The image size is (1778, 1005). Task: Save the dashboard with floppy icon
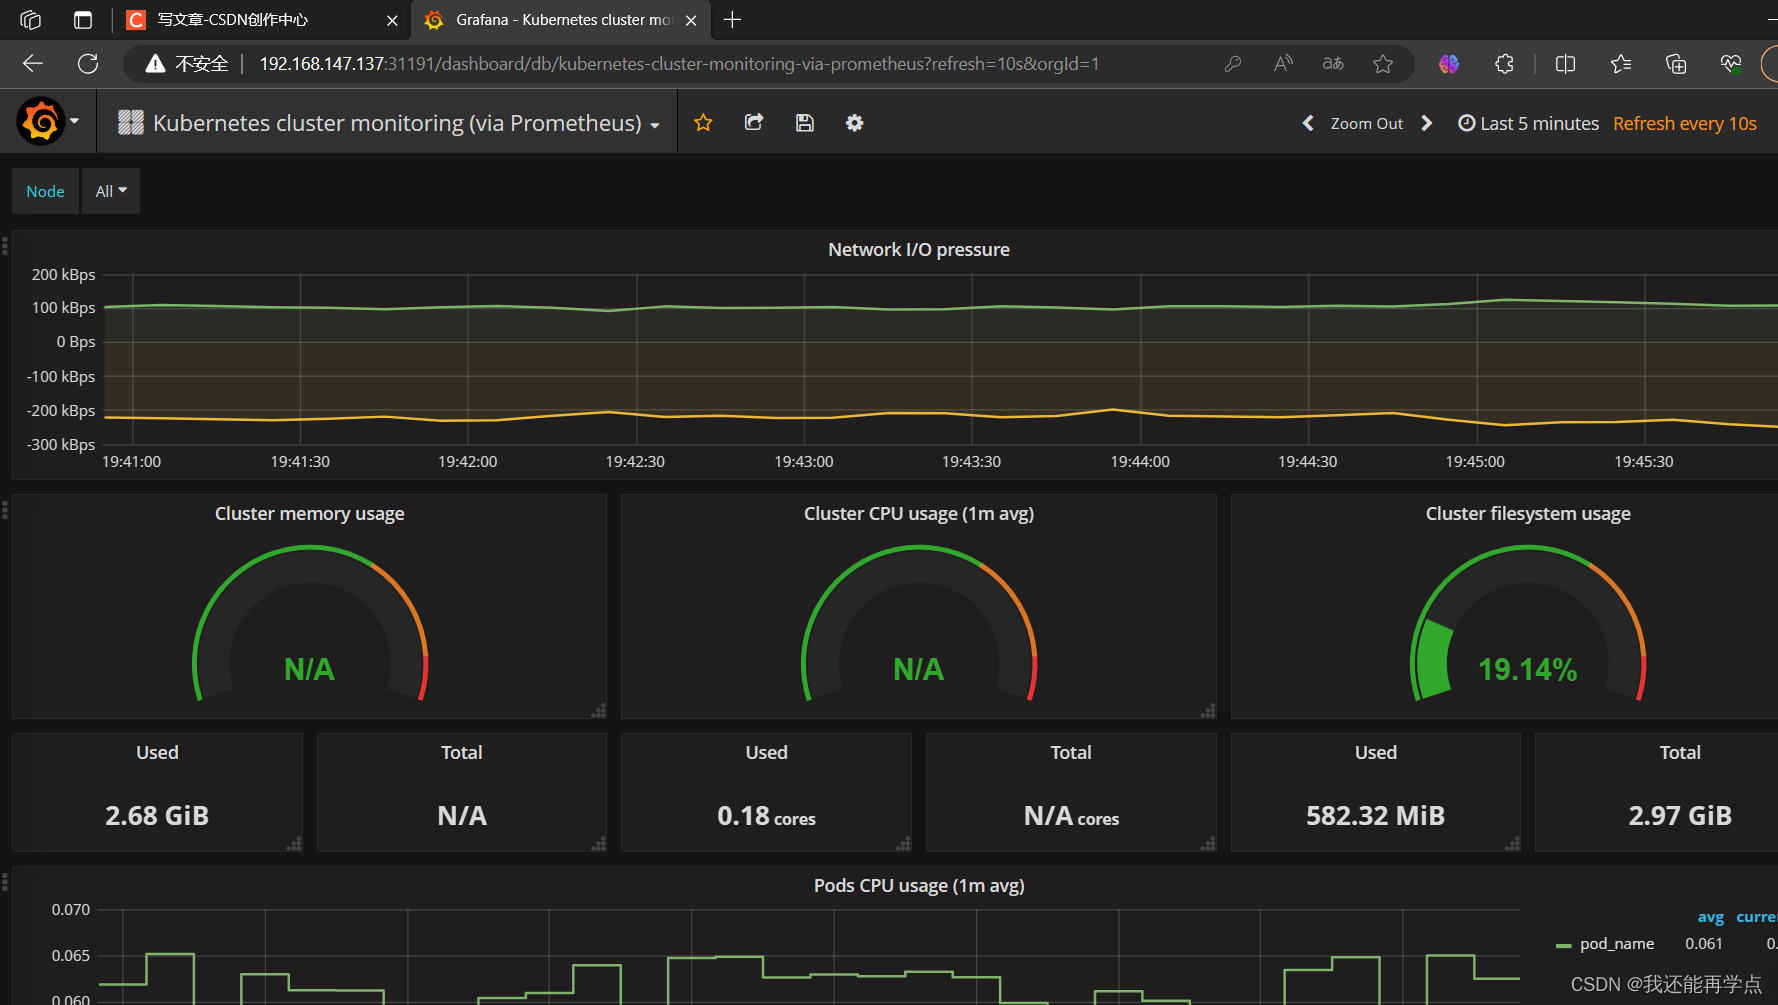tap(804, 122)
